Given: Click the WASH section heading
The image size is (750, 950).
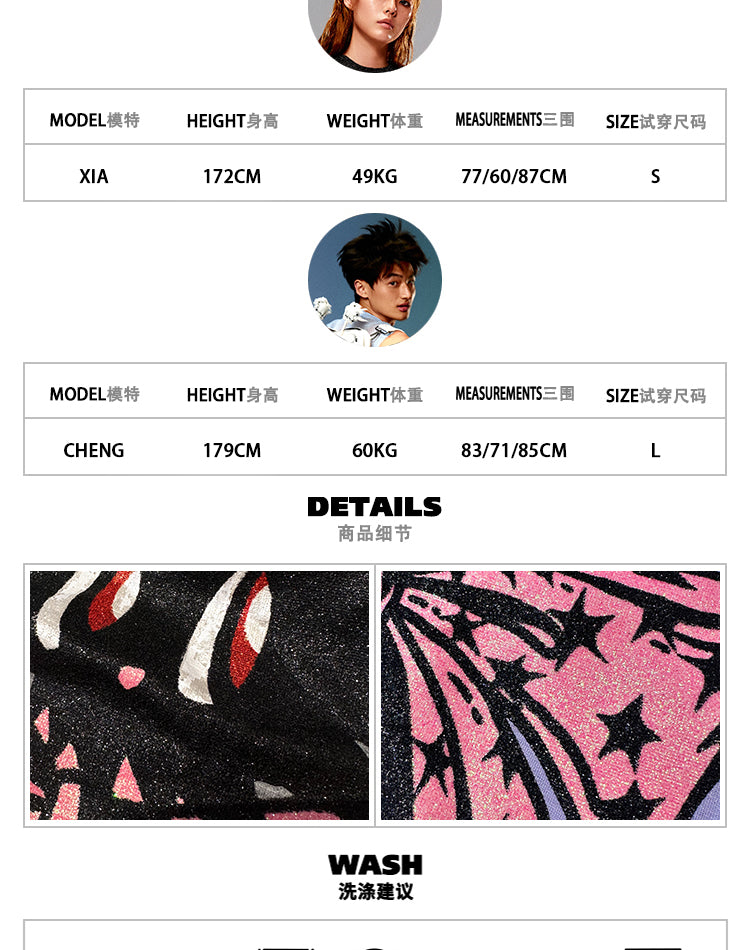Looking at the screenshot, I should pos(375,865).
